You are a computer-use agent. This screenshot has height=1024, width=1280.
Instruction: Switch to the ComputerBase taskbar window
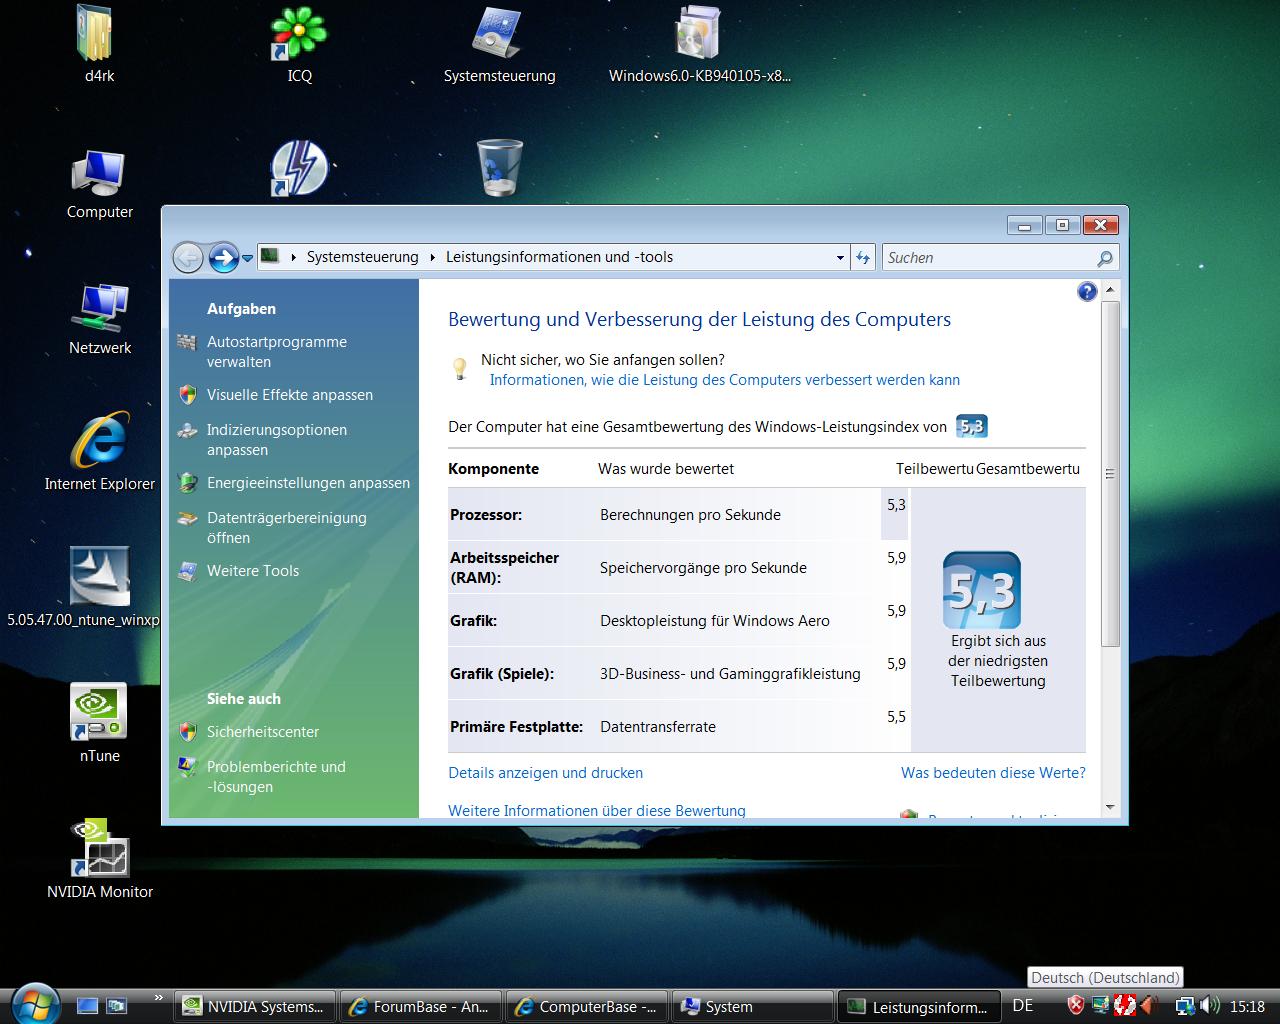[x=587, y=1007]
